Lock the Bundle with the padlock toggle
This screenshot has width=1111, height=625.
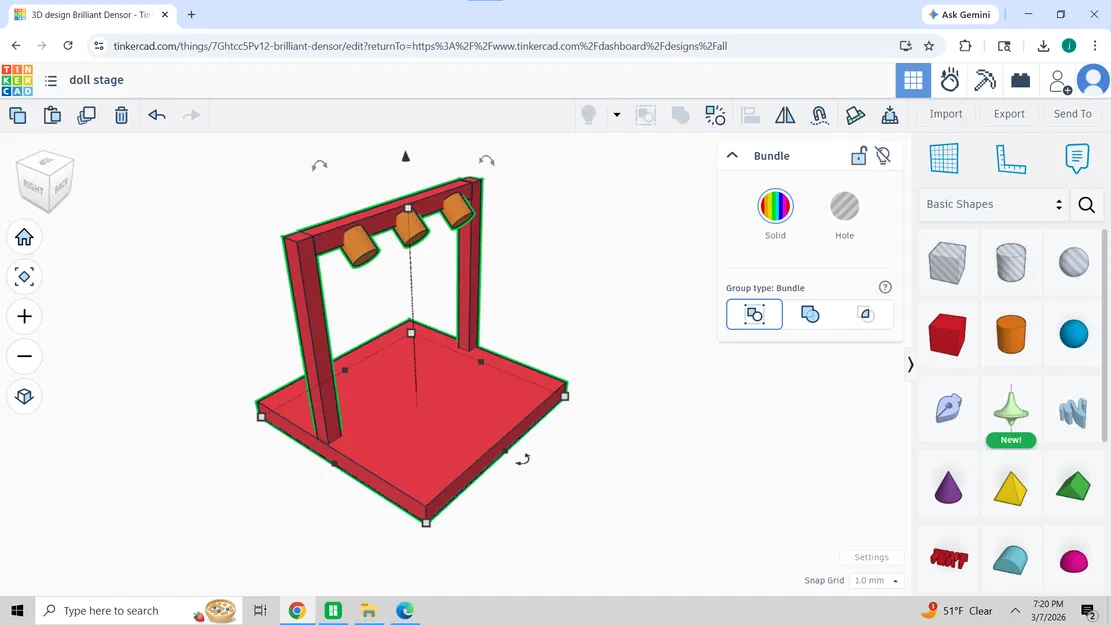858,156
